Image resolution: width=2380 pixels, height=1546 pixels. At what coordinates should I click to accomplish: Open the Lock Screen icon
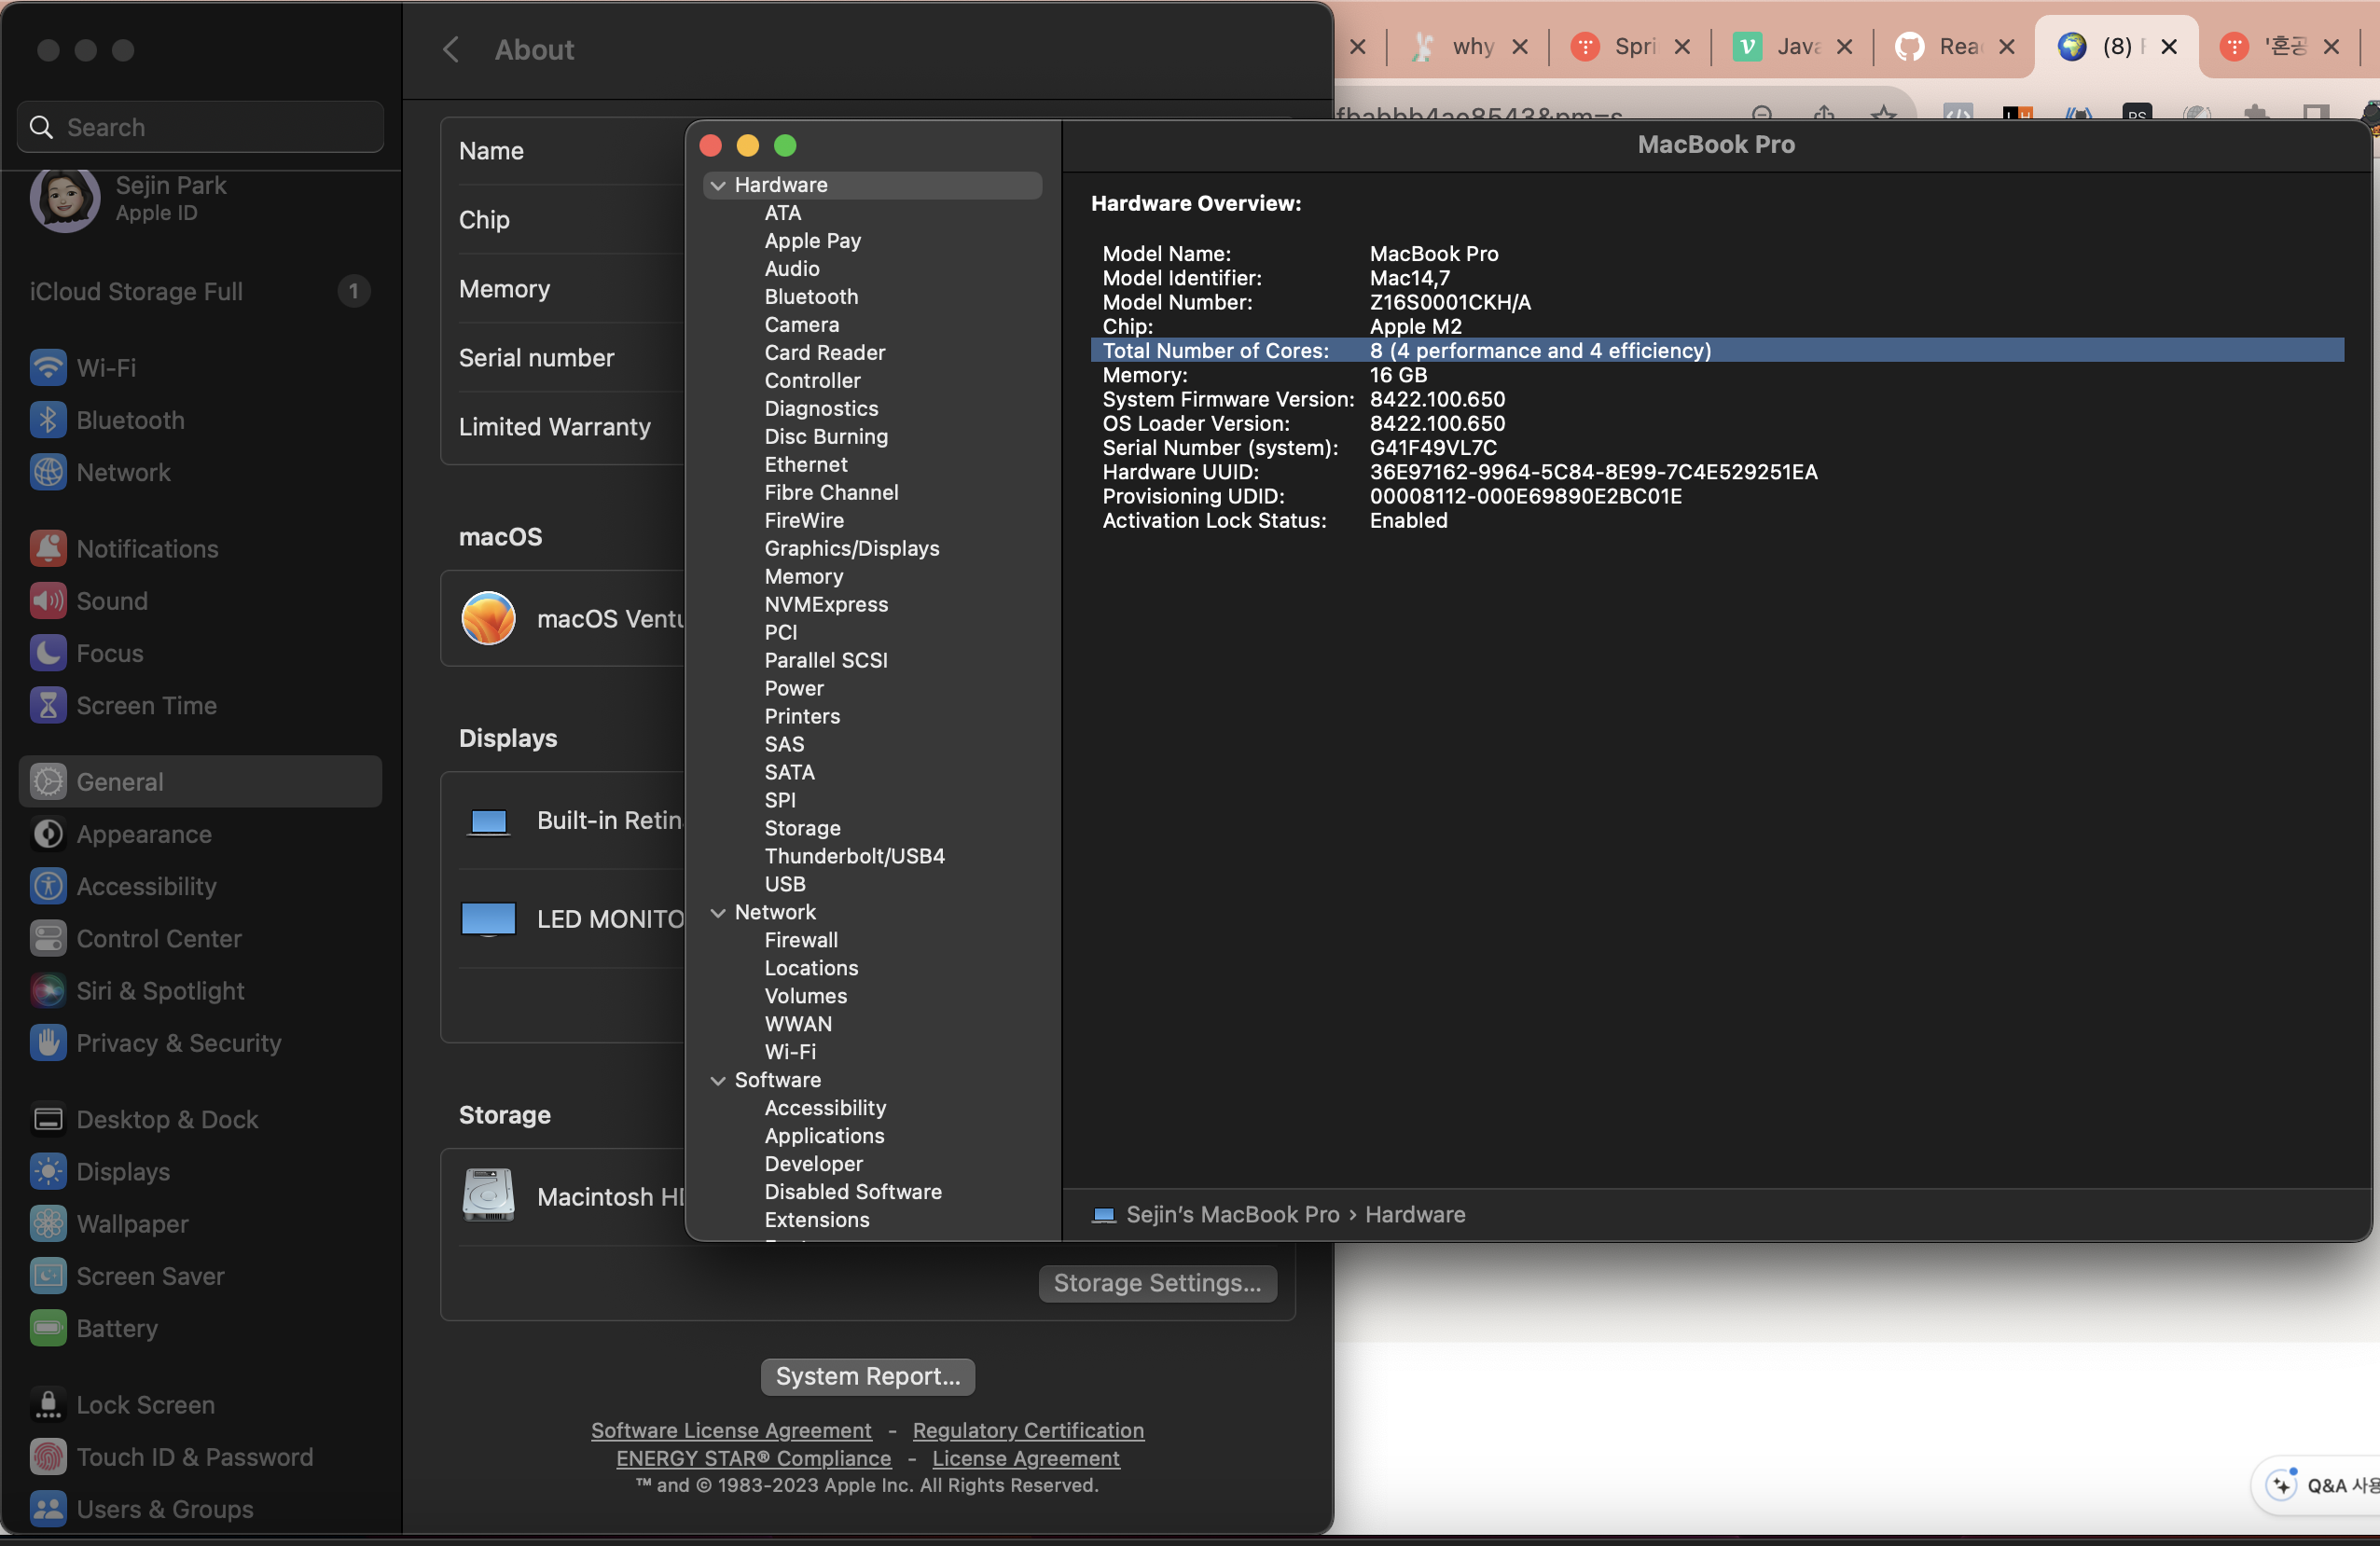pyautogui.click(x=48, y=1404)
